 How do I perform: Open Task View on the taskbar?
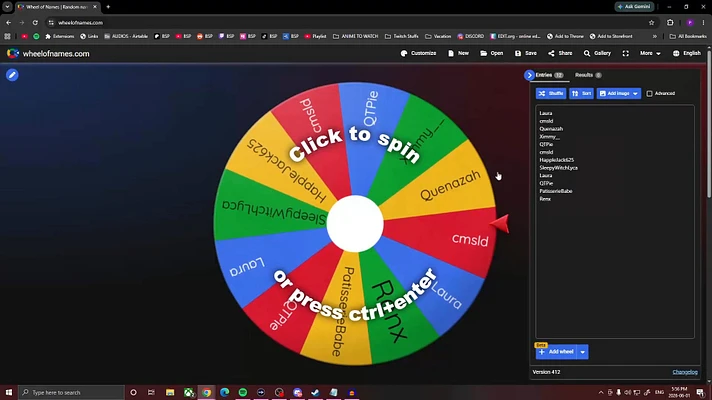[151, 392]
